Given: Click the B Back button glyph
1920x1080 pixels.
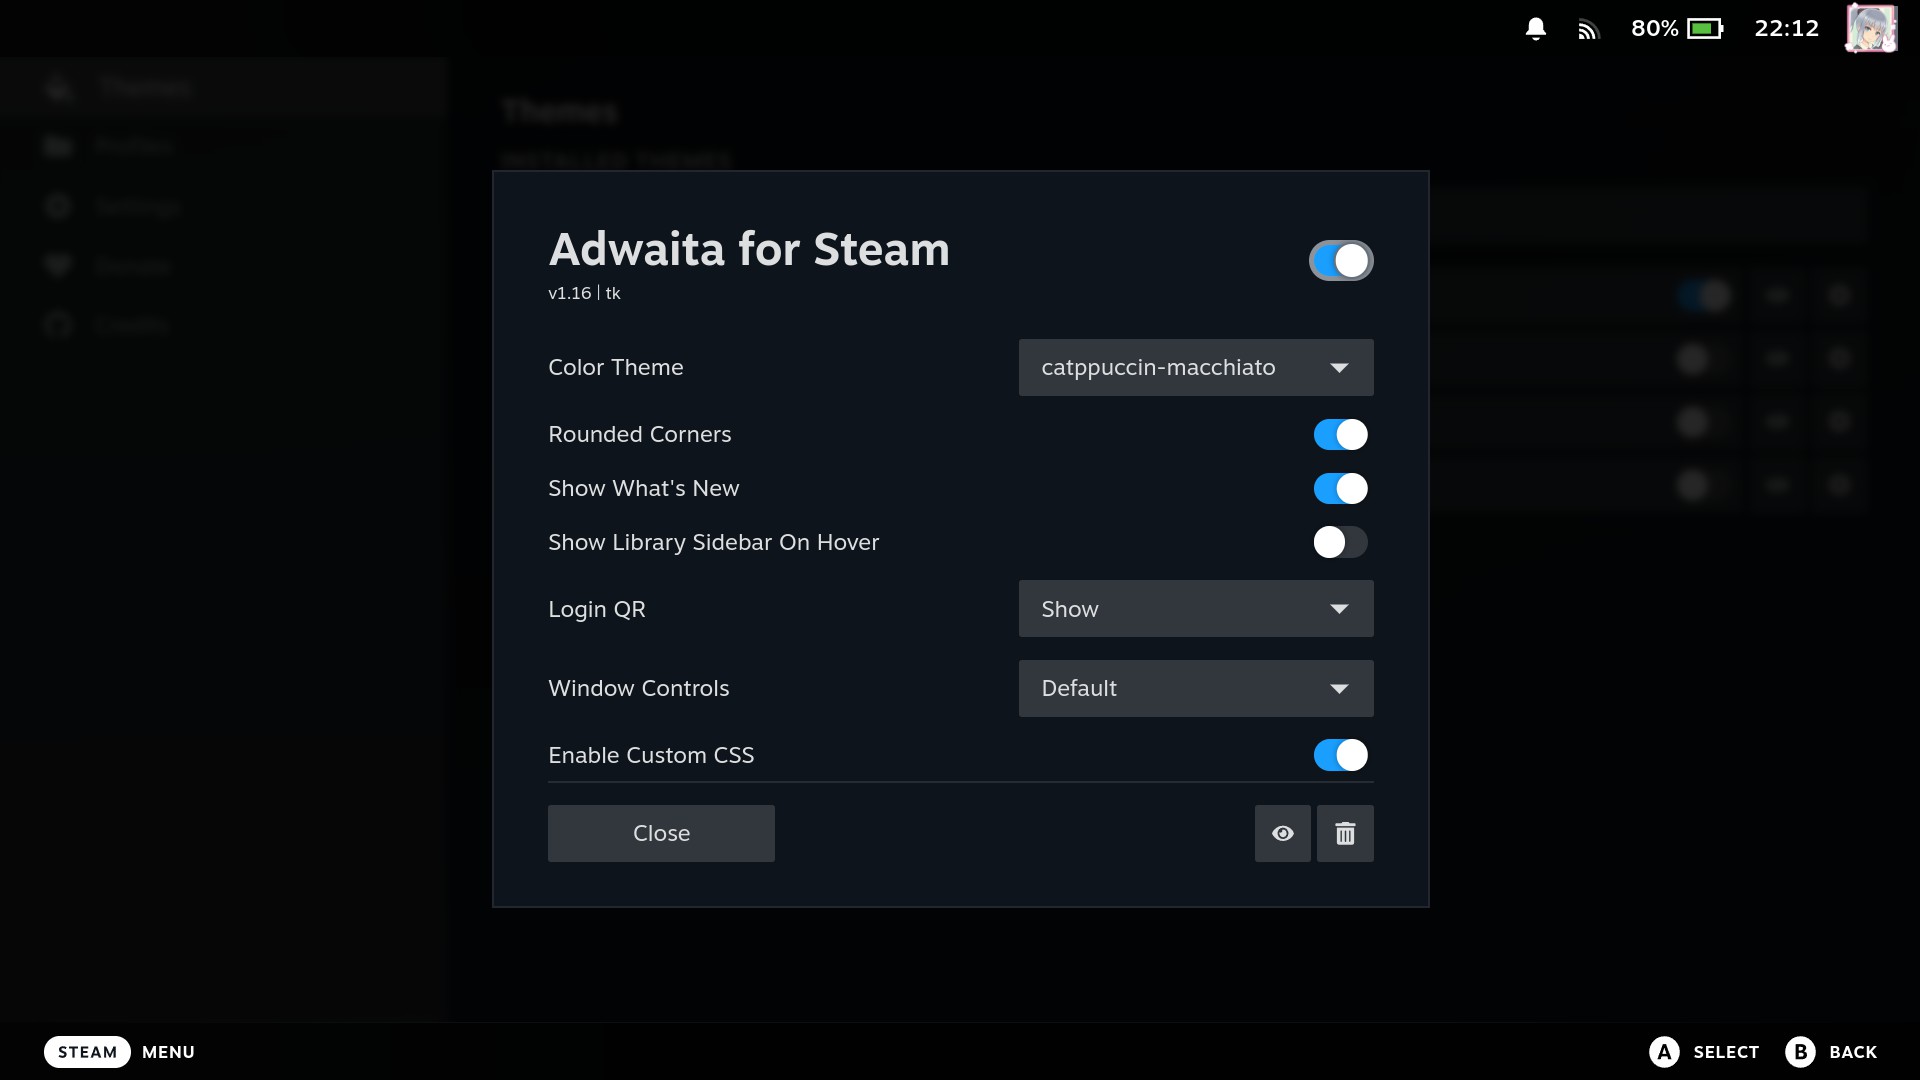Looking at the screenshot, I should (1800, 1052).
